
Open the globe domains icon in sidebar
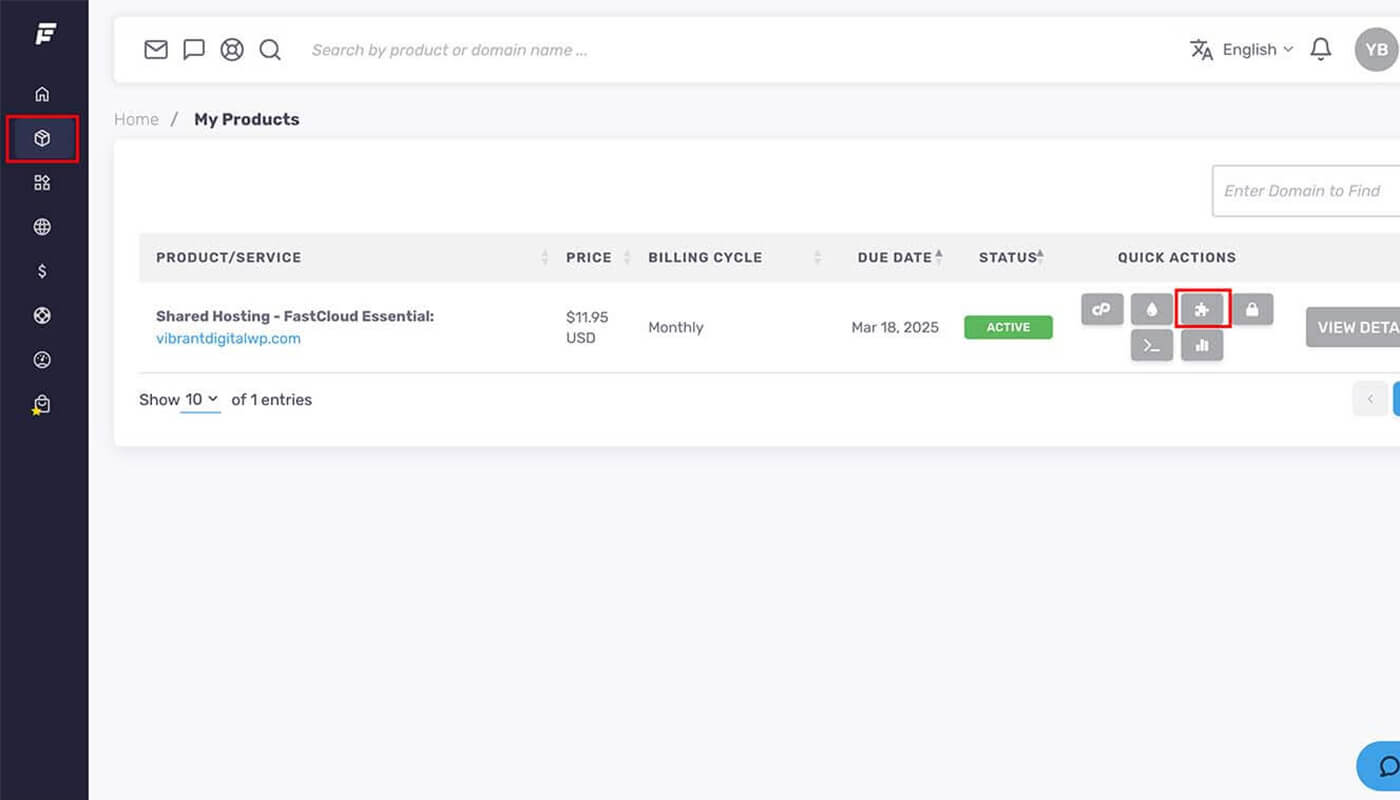click(x=42, y=227)
